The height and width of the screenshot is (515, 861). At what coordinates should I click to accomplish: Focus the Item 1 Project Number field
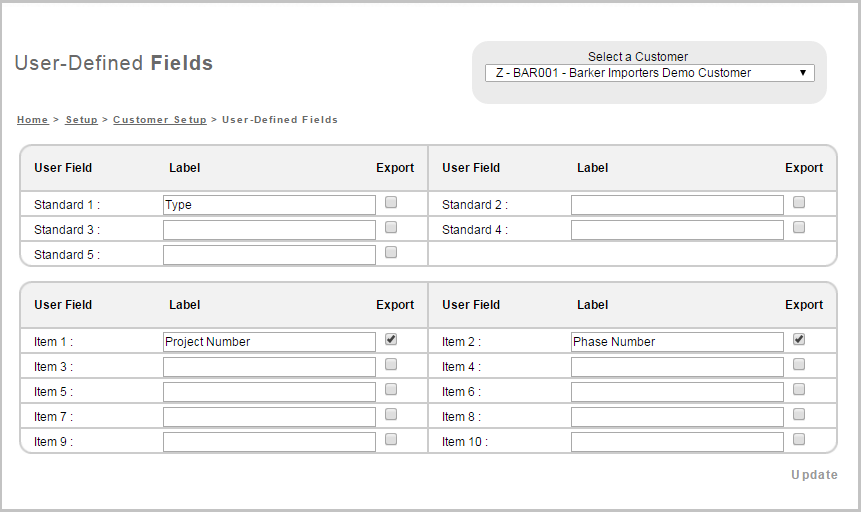(269, 342)
